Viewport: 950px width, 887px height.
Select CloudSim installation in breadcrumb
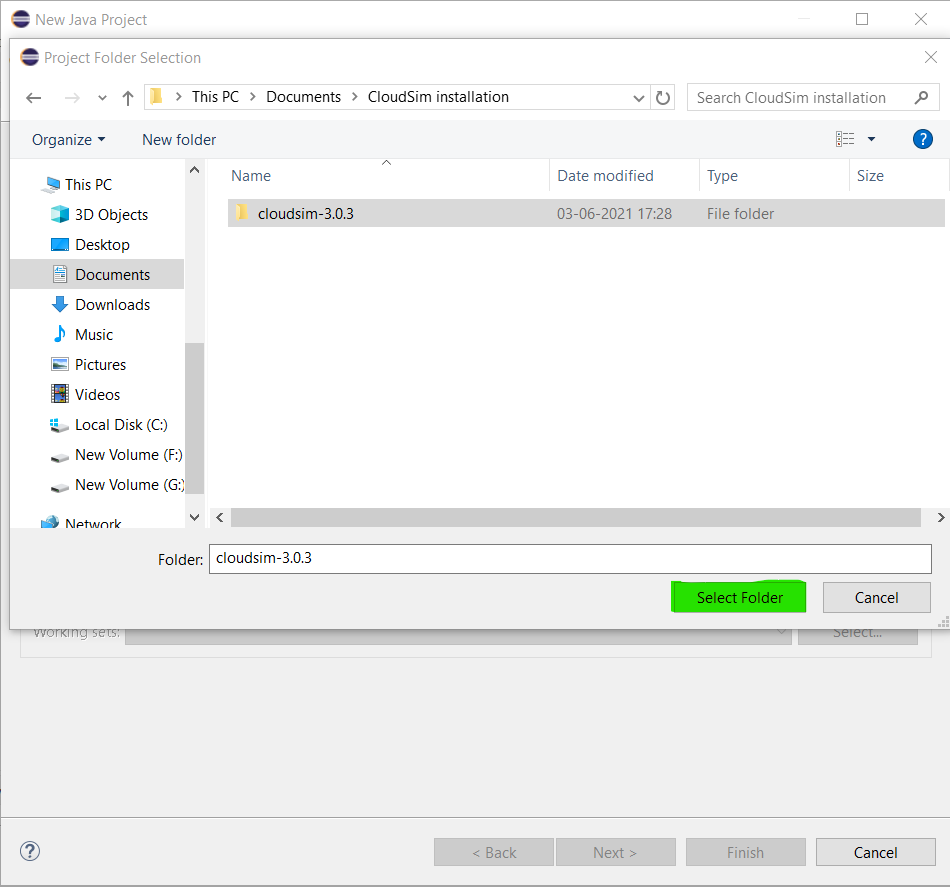pos(438,97)
